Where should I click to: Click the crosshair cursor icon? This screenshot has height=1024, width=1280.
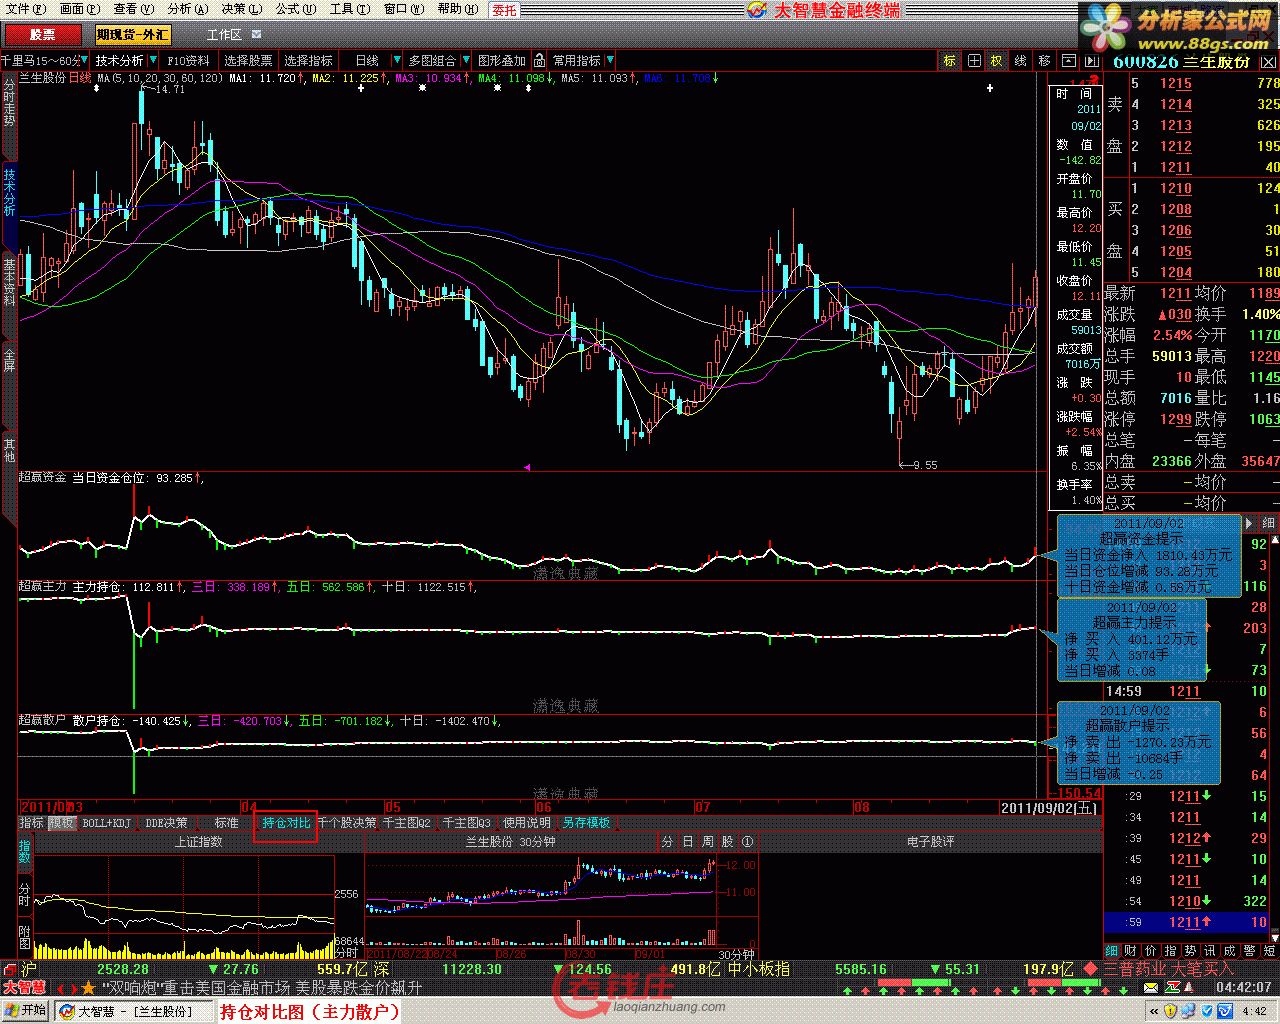click(974, 61)
